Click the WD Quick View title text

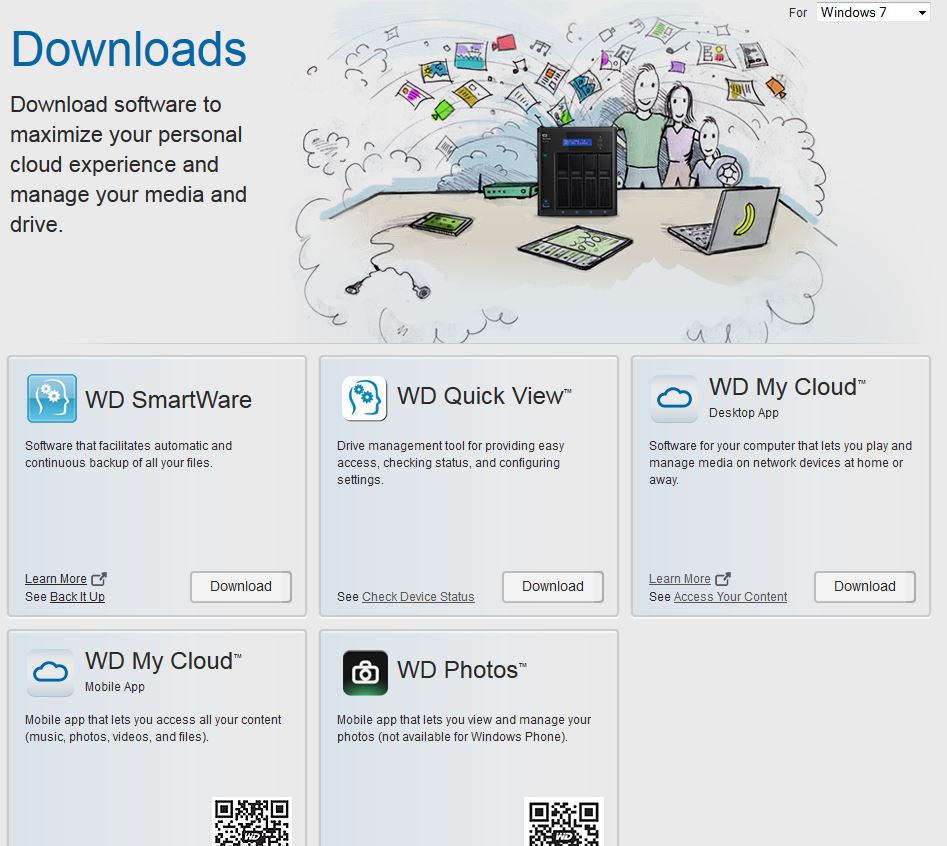pos(484,396)
